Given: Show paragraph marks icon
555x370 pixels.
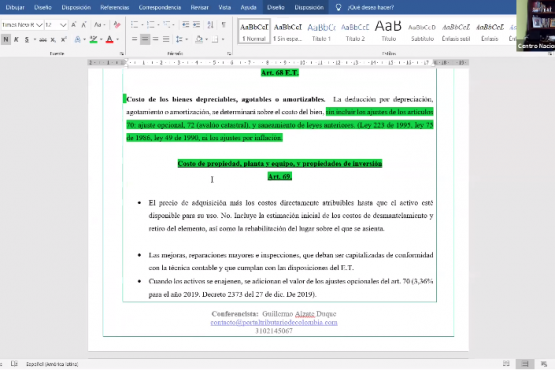Looking at the screenshot, I should pos(223,24).
